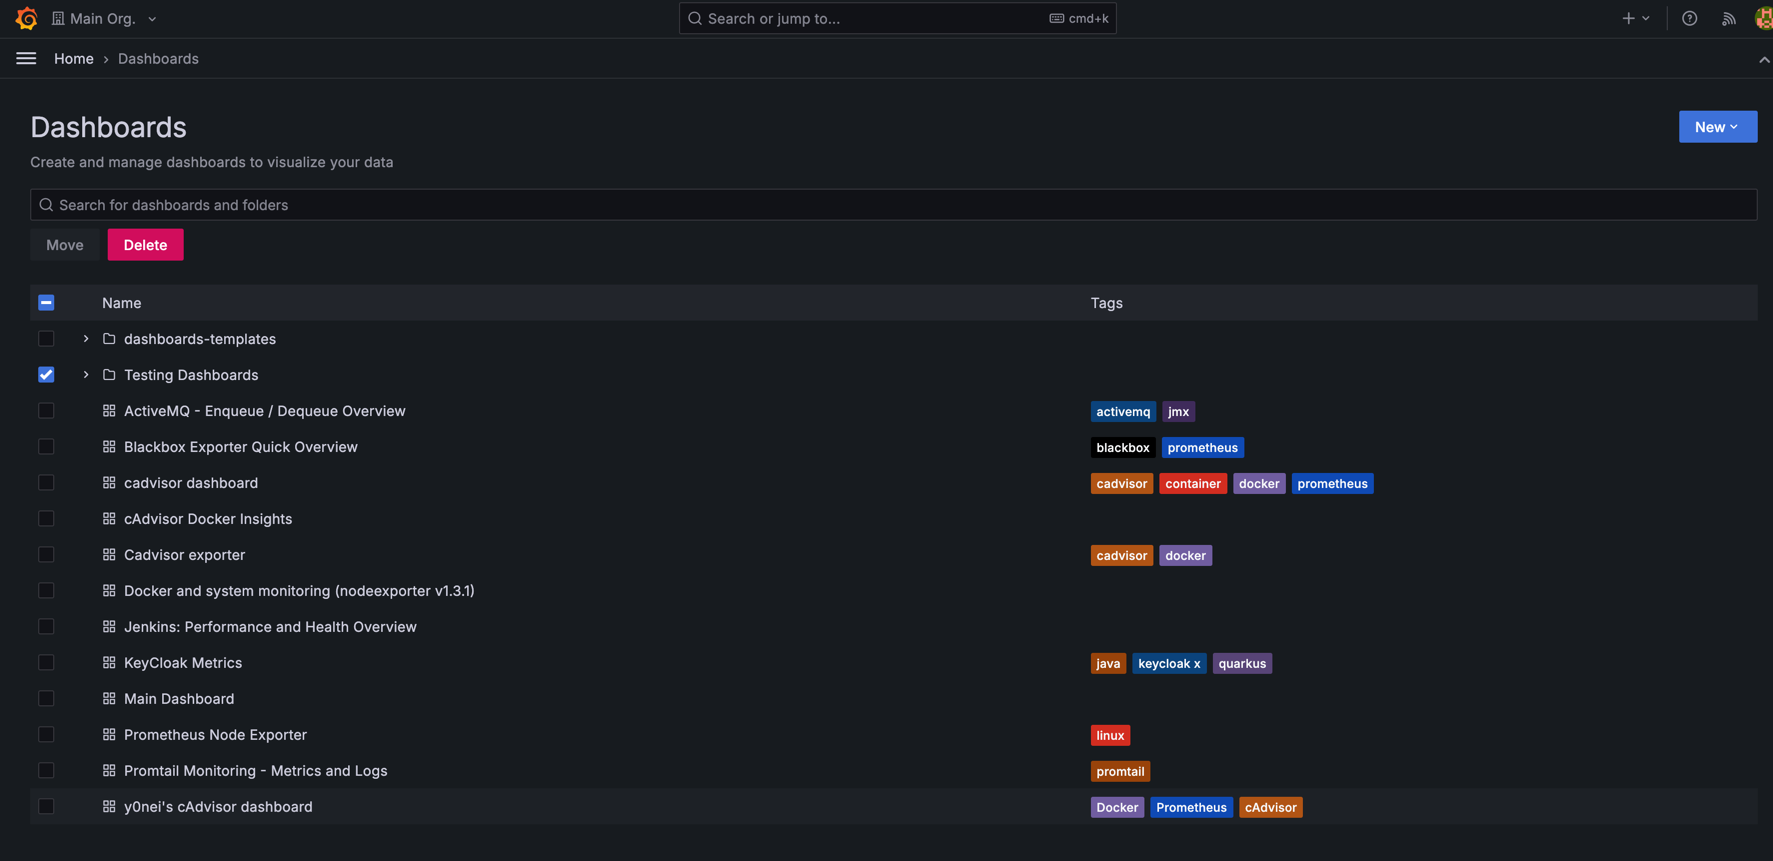Collapse the top bar with chevron icon
Screen dimensions: 1773x861
point(1763,60)
